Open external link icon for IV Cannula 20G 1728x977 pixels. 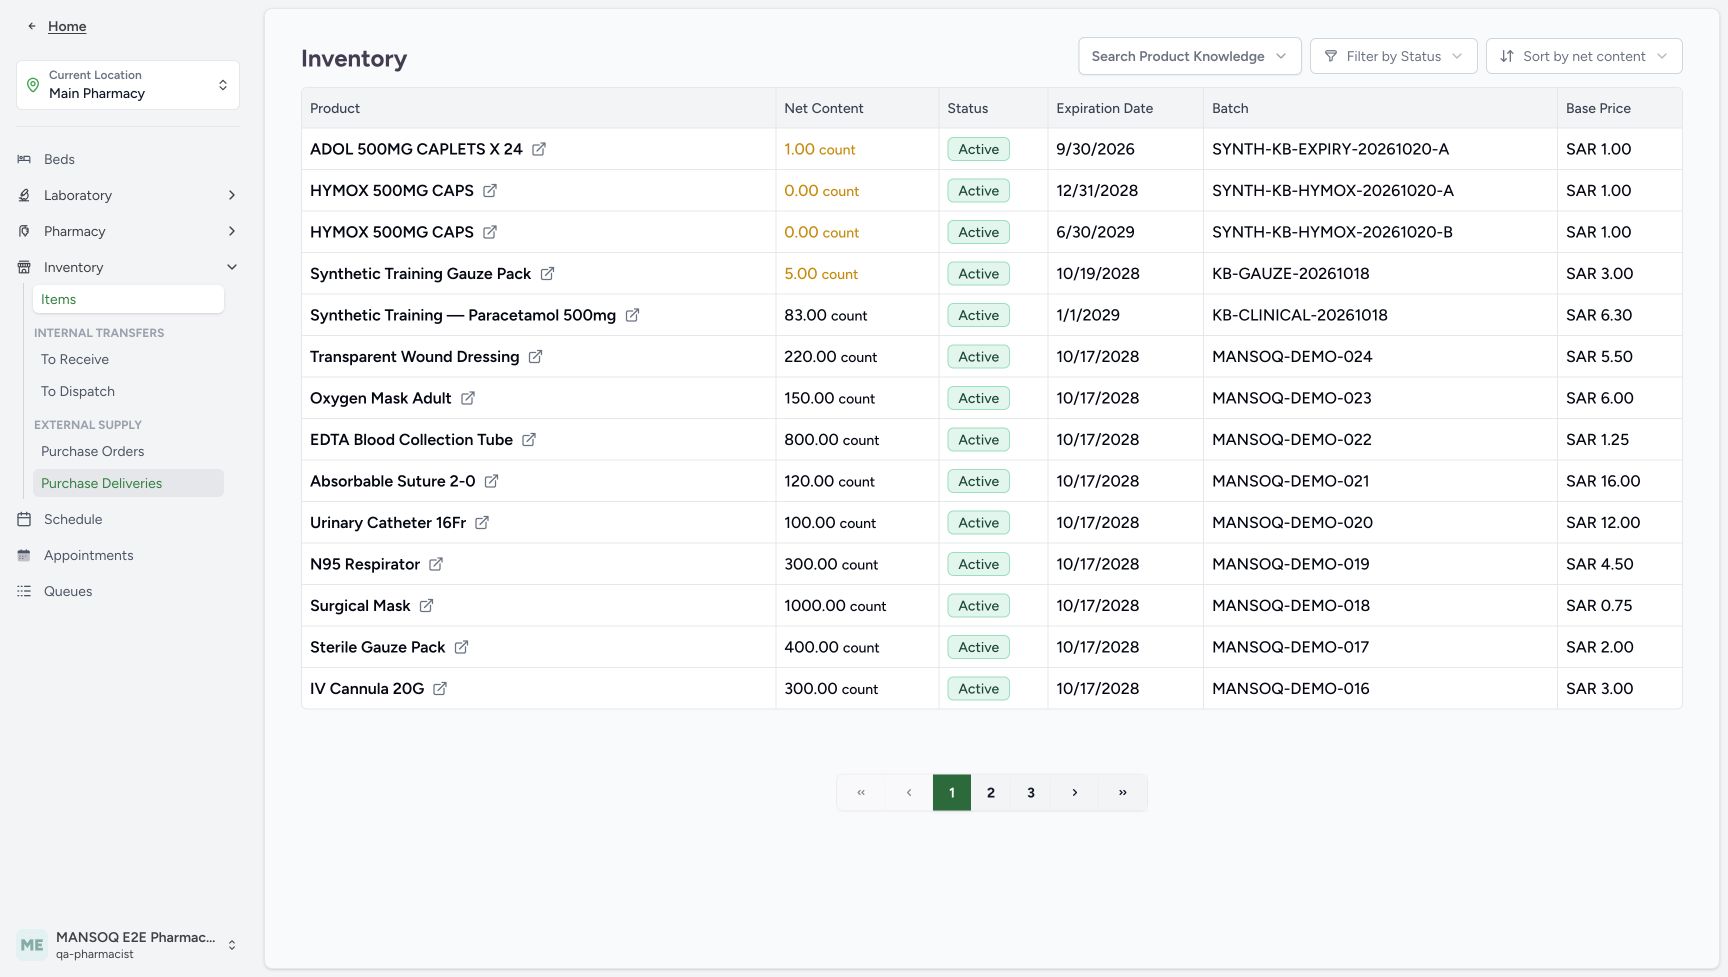[440, 689]
